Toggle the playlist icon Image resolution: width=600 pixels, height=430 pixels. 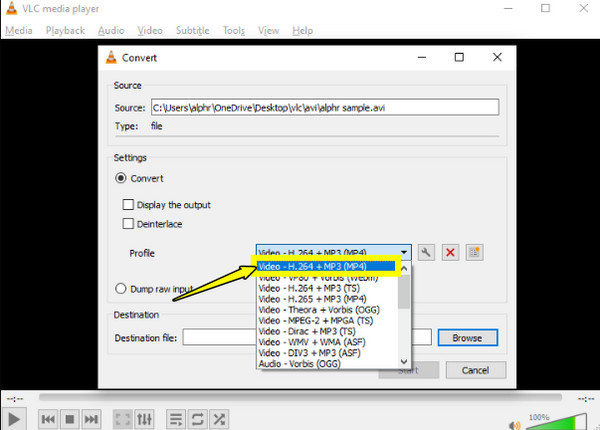(176, 419)
